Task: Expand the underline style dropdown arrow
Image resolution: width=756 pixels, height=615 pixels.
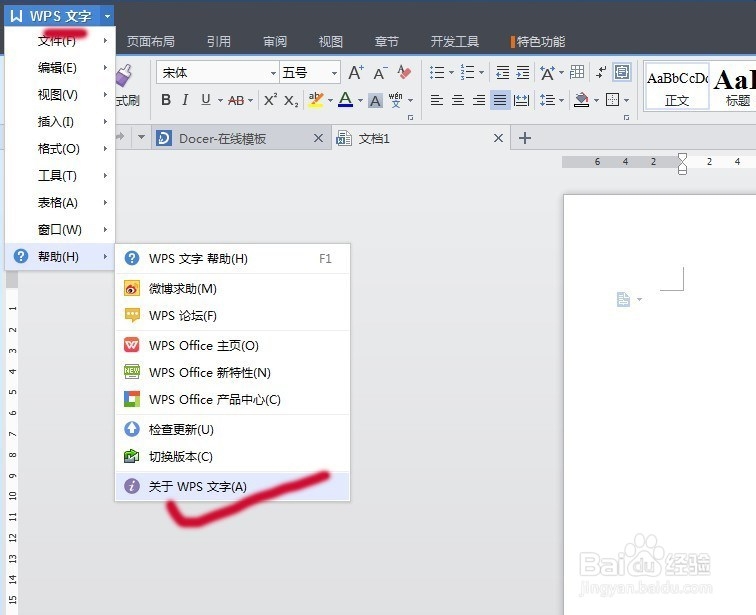Action: coord(220,100)
